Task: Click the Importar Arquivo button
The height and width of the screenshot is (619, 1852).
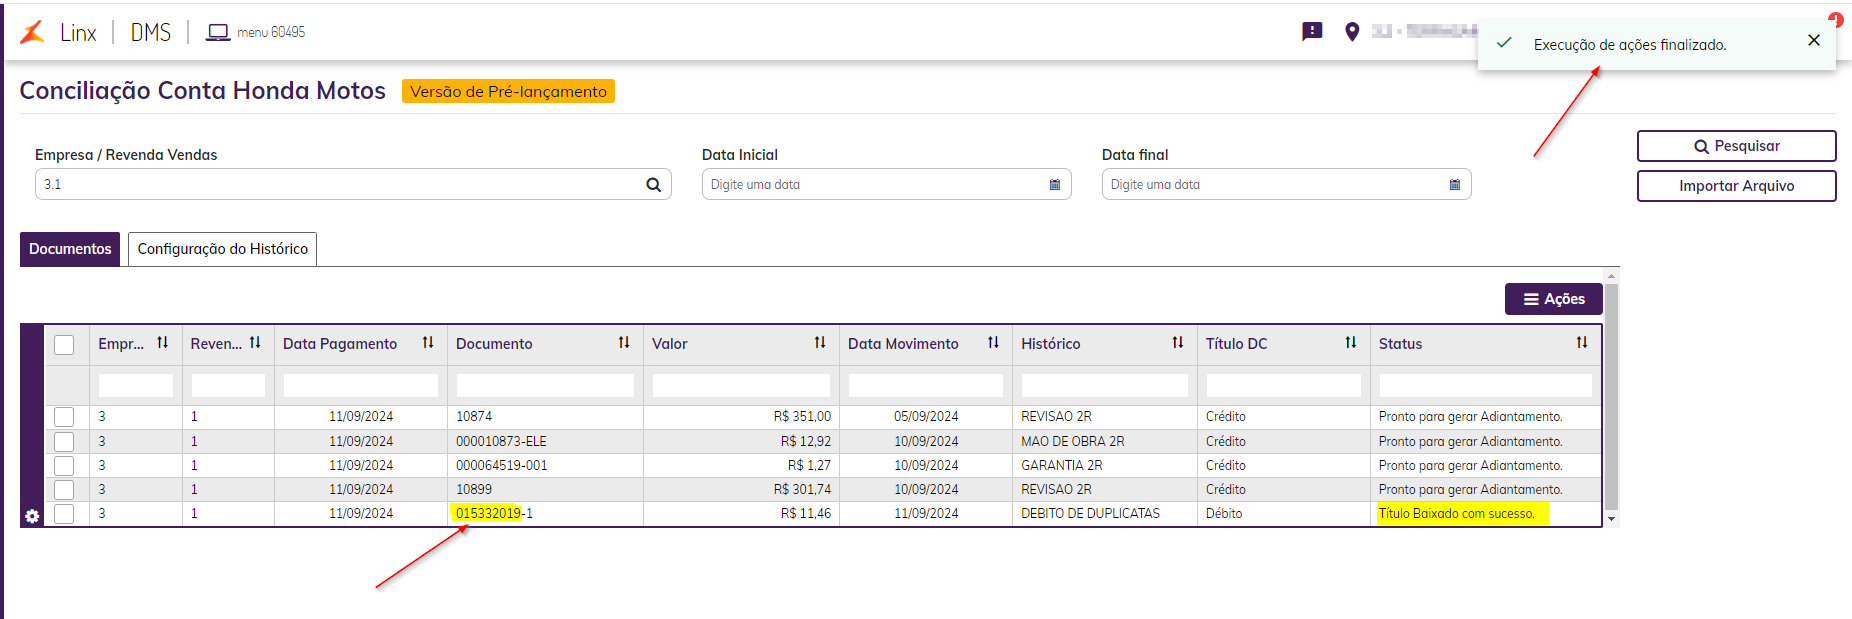Action: 1736,186
